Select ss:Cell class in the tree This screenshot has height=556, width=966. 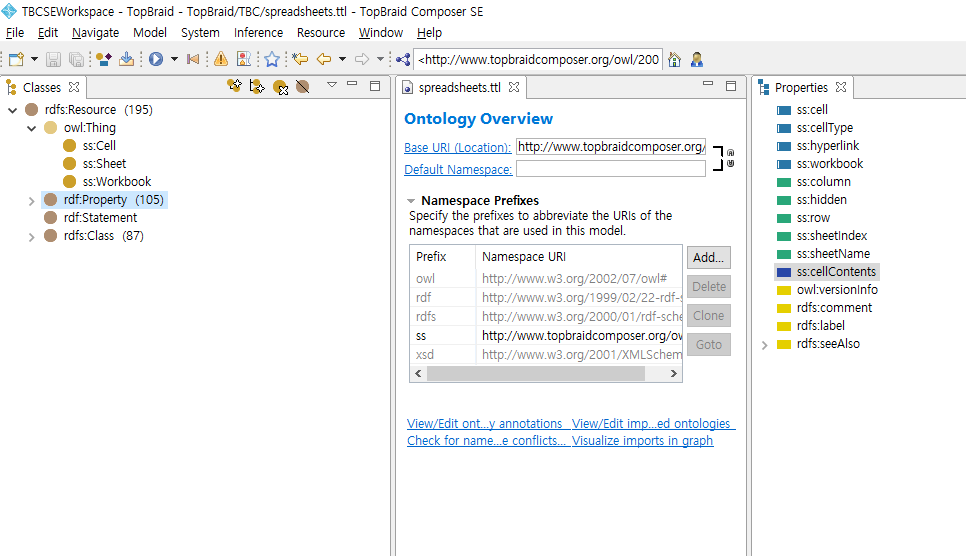click(x=99, y=146)
